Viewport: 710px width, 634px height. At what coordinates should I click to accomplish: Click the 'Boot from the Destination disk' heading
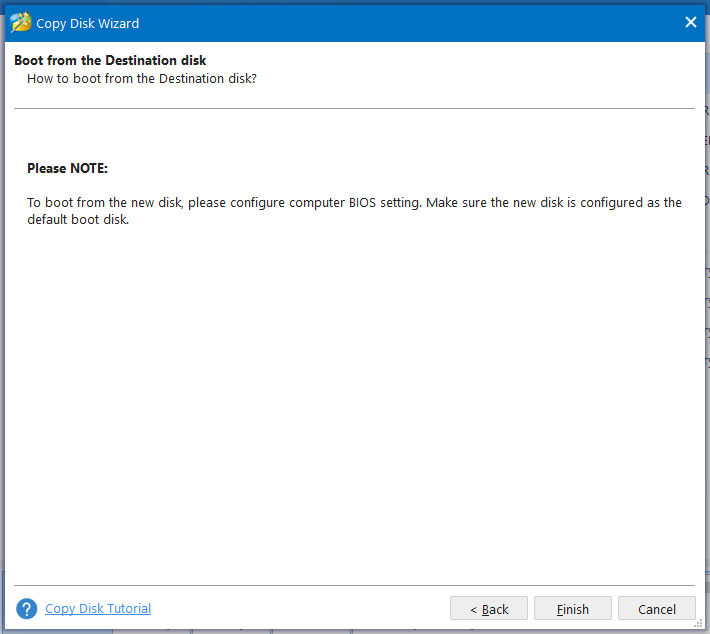click(110, 60)
